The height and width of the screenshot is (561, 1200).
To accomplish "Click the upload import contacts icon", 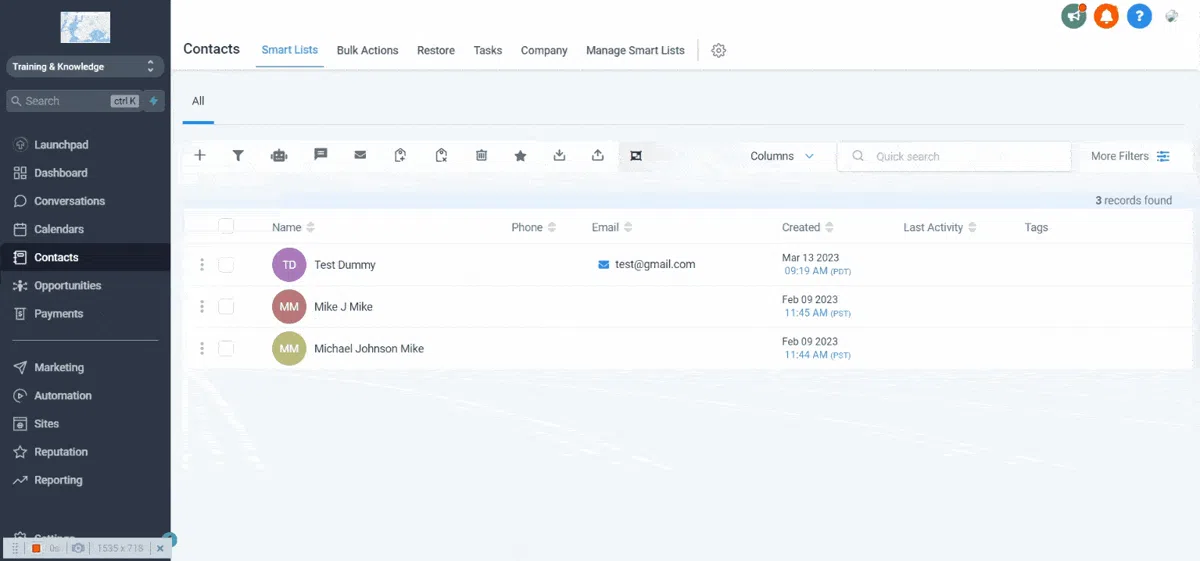I will click(x=598, y=155).
